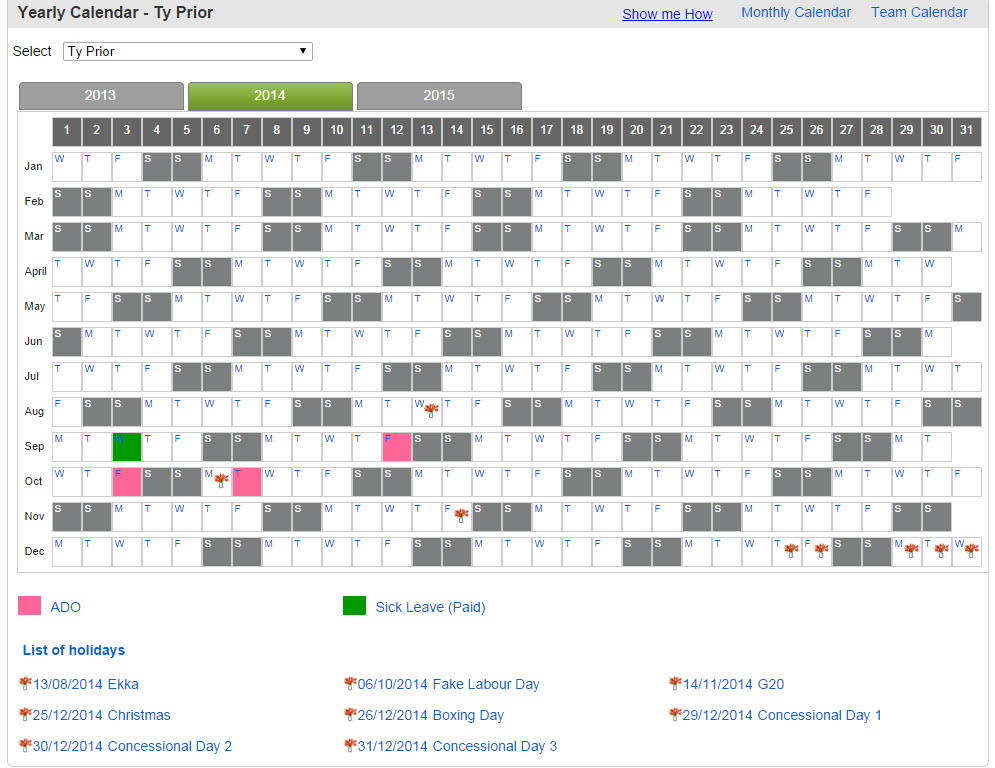The height and width of the screenshot is (768, 995).
Task: Click flower icon beside 13/08/2014 Ekka in list
Action: (x=25, y=684)
